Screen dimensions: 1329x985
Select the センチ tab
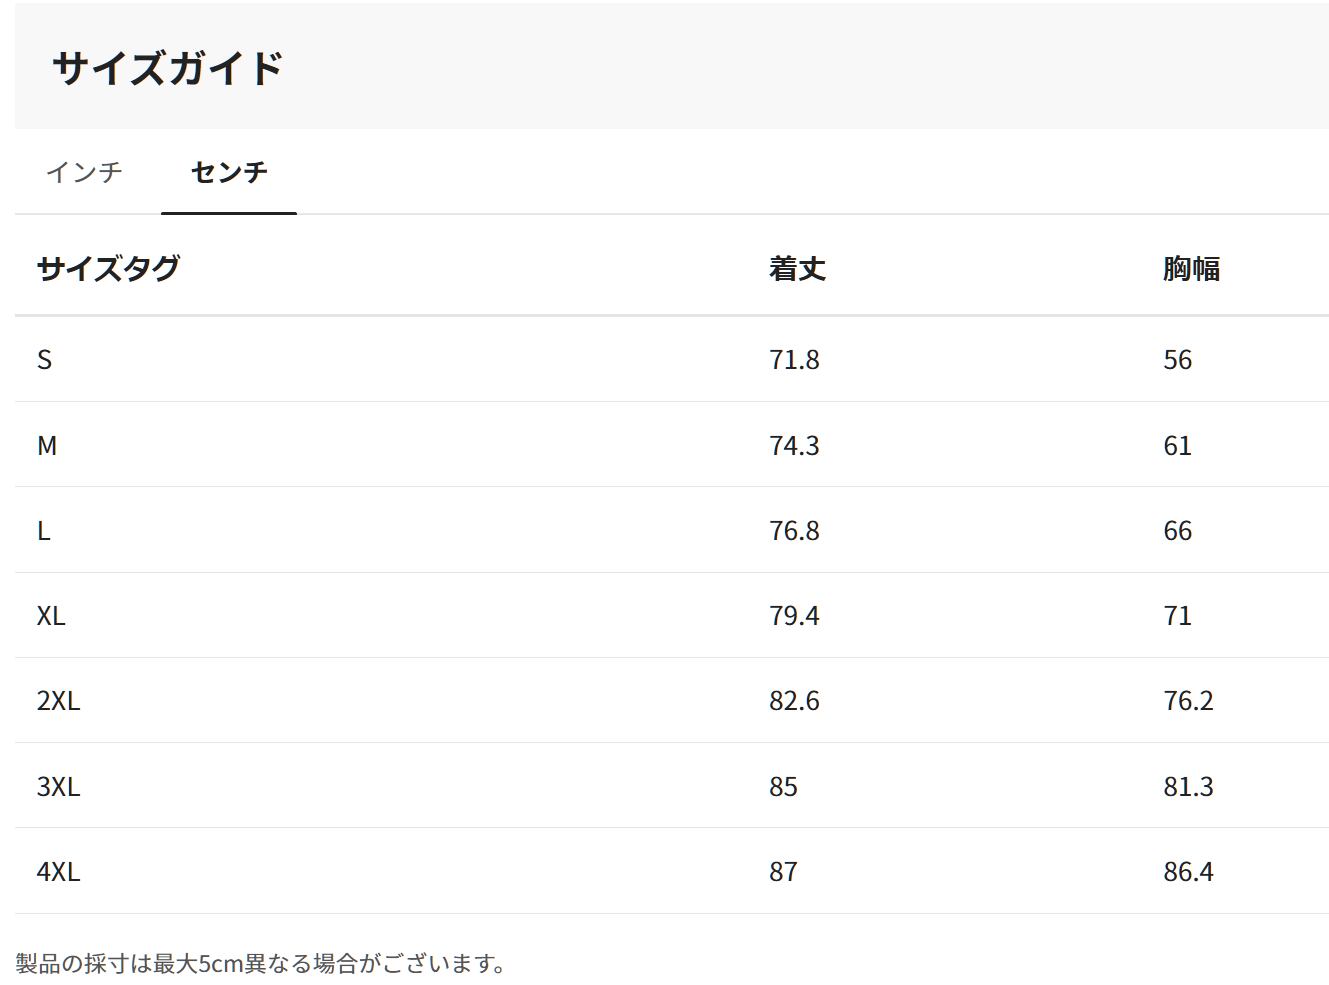(x=229, y=172)
